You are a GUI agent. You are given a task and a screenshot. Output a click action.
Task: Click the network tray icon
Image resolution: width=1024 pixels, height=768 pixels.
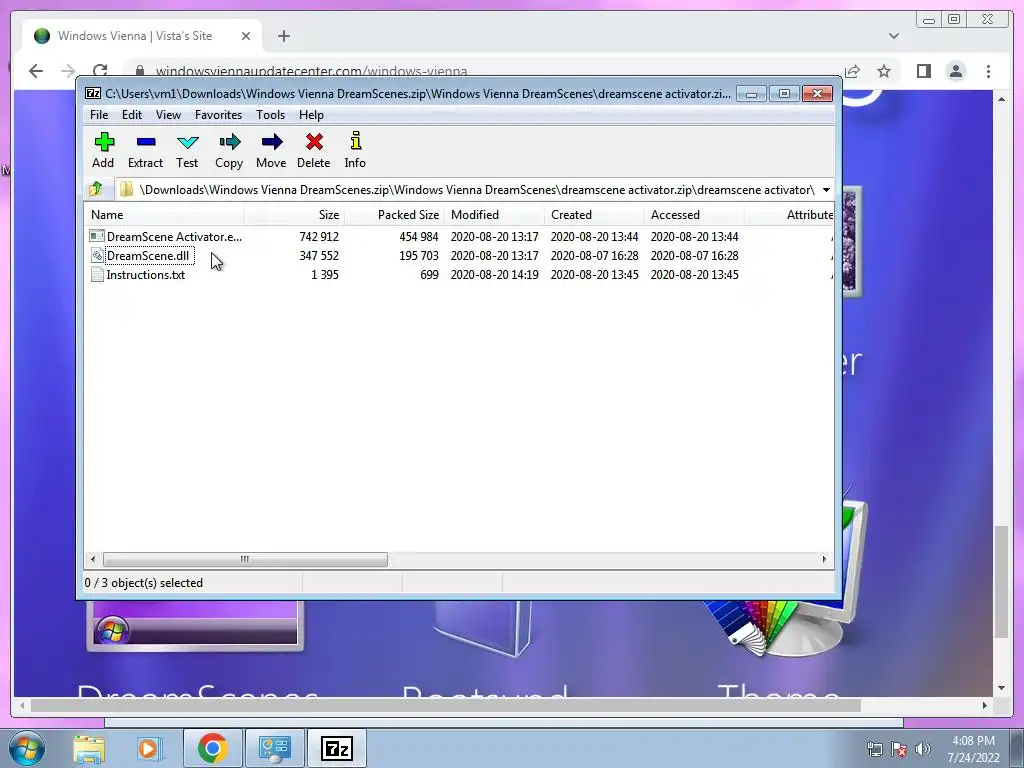pyautogui.click(x=874, y=749)
